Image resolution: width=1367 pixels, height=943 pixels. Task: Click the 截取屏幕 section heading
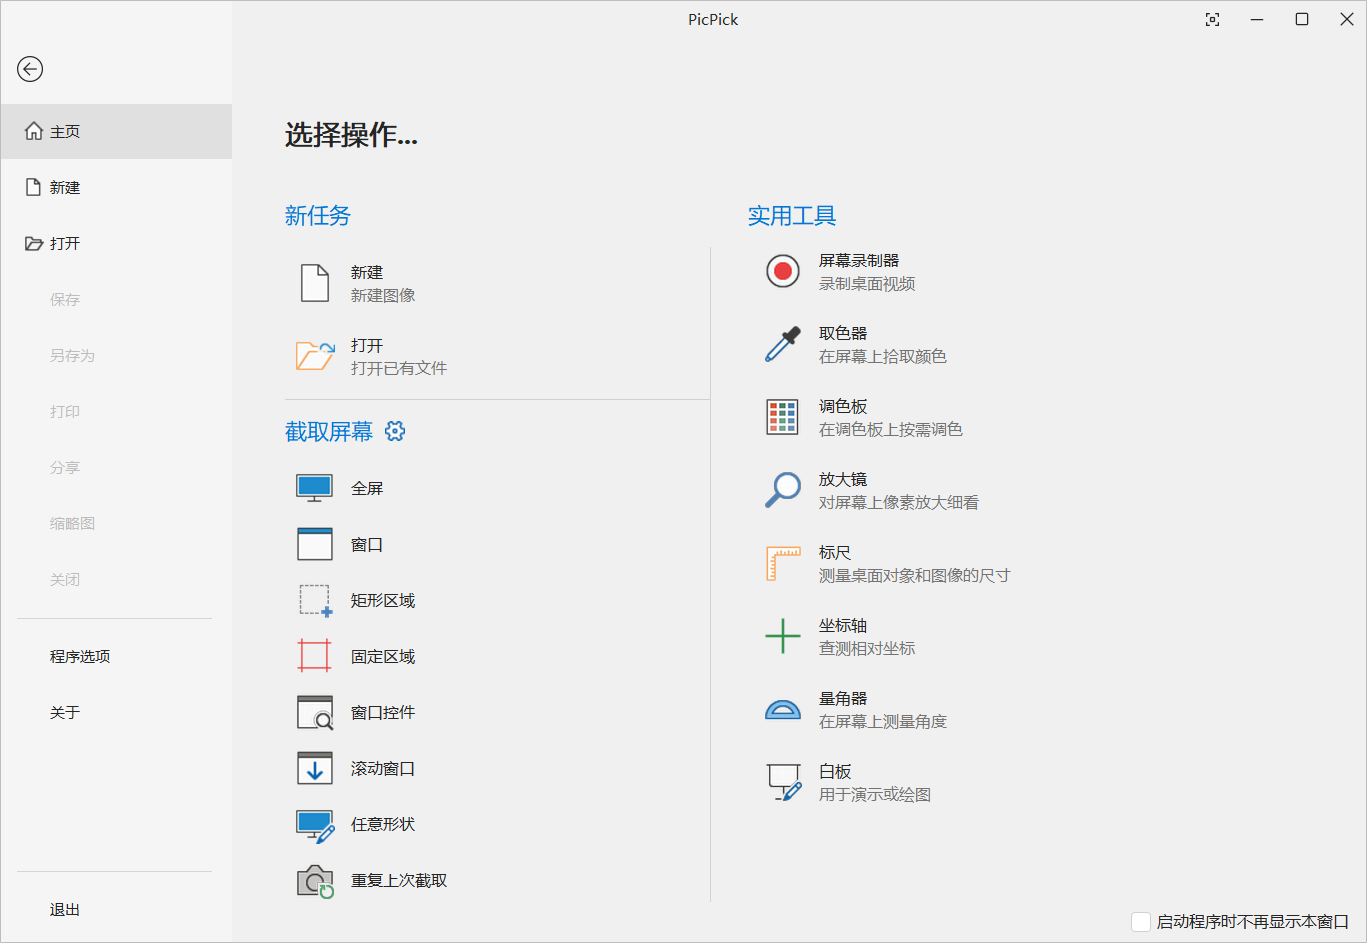click(x=329, y=431)
